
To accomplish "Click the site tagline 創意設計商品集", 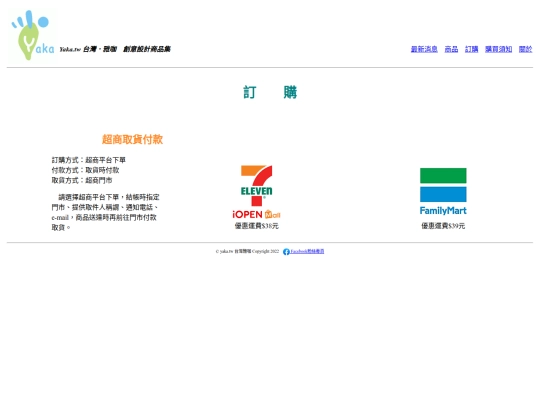I will point(147,49).
